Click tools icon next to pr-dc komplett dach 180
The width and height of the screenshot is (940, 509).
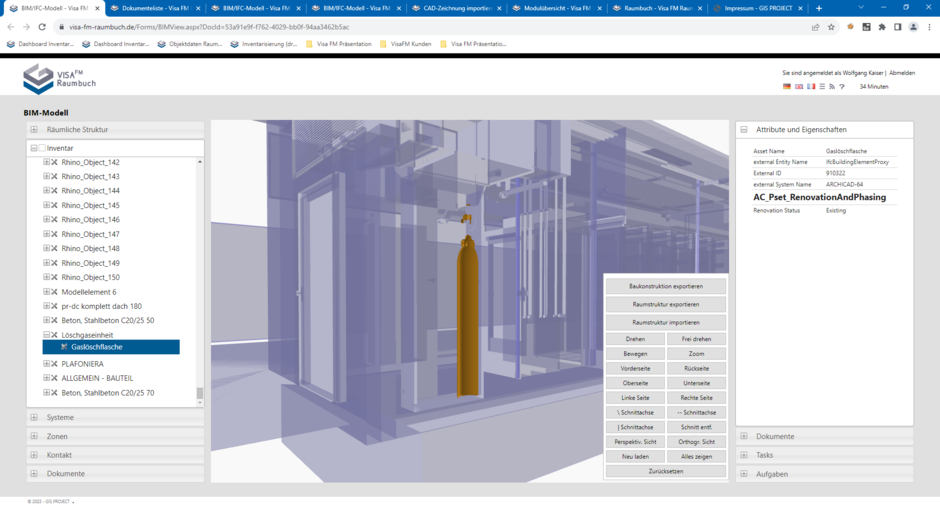point(55,306)
